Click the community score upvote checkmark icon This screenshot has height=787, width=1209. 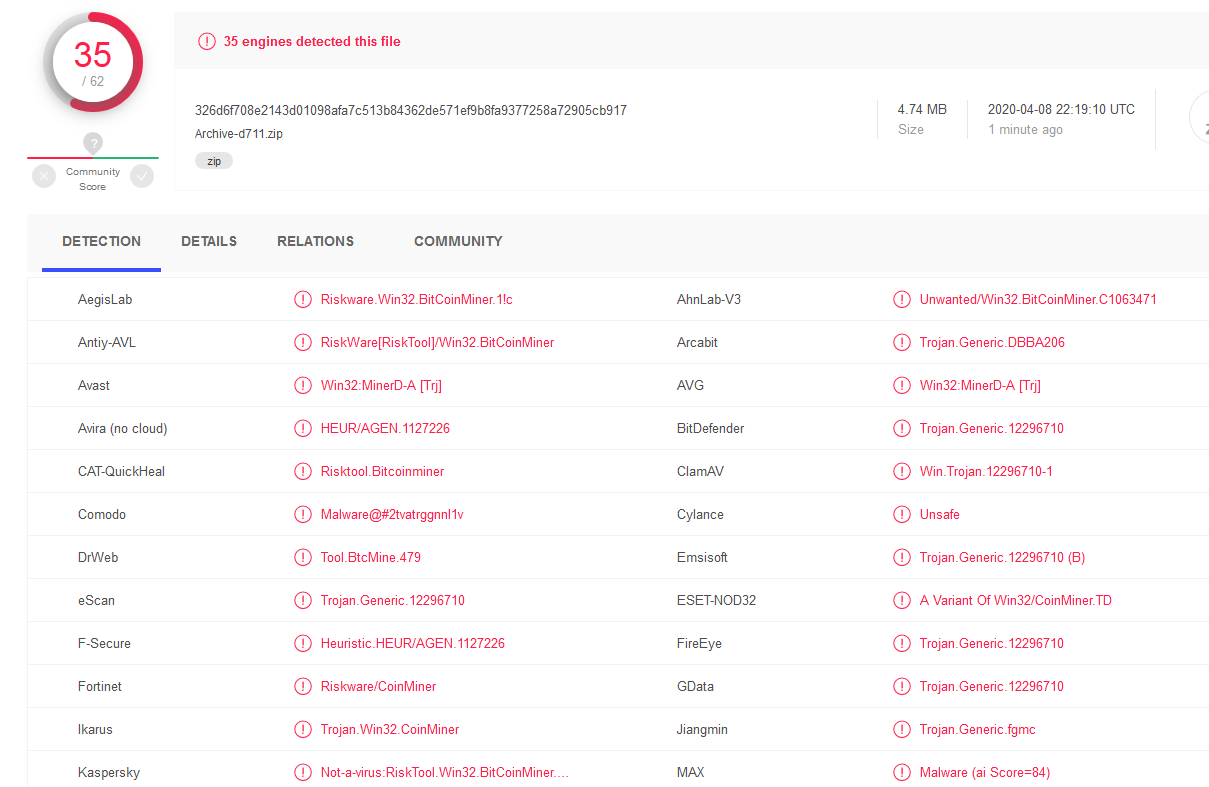[142, 177]
